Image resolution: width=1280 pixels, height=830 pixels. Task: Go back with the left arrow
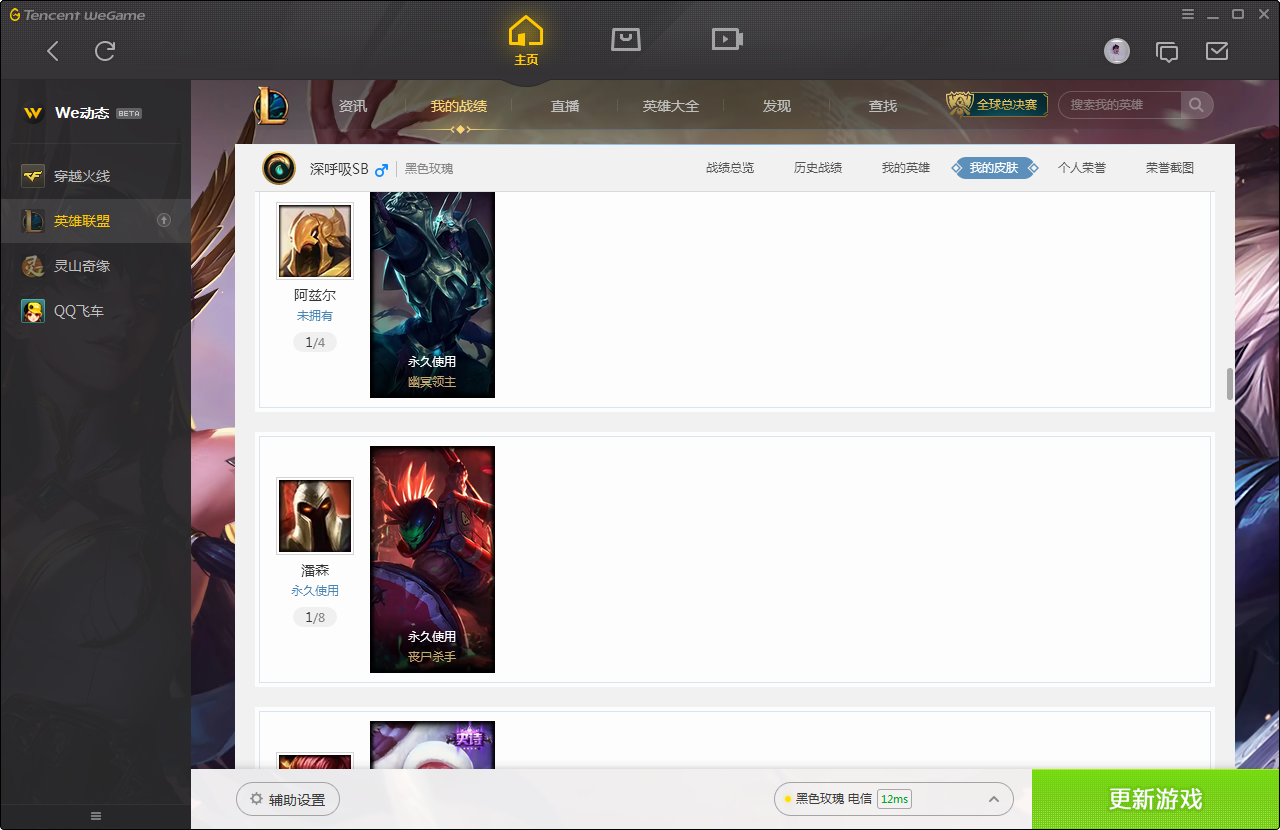click(x=53, y=51)
